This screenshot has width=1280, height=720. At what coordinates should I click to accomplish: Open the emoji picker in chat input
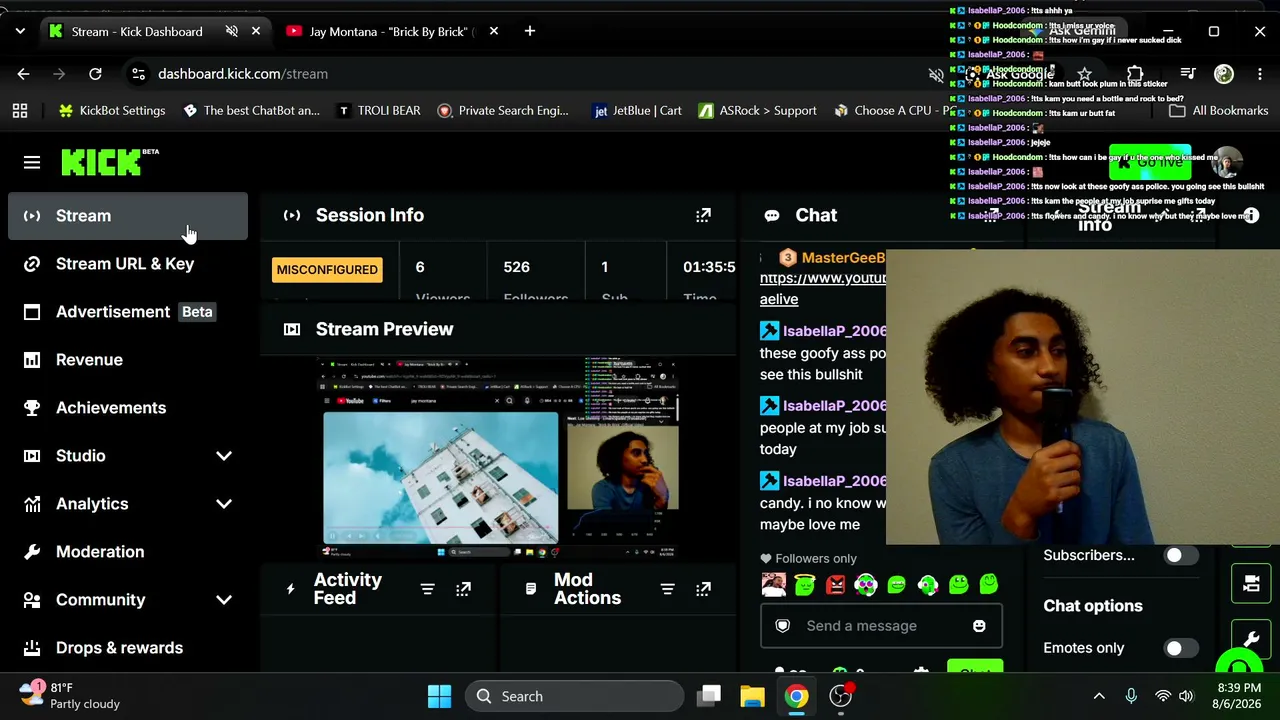pos(979,626)
